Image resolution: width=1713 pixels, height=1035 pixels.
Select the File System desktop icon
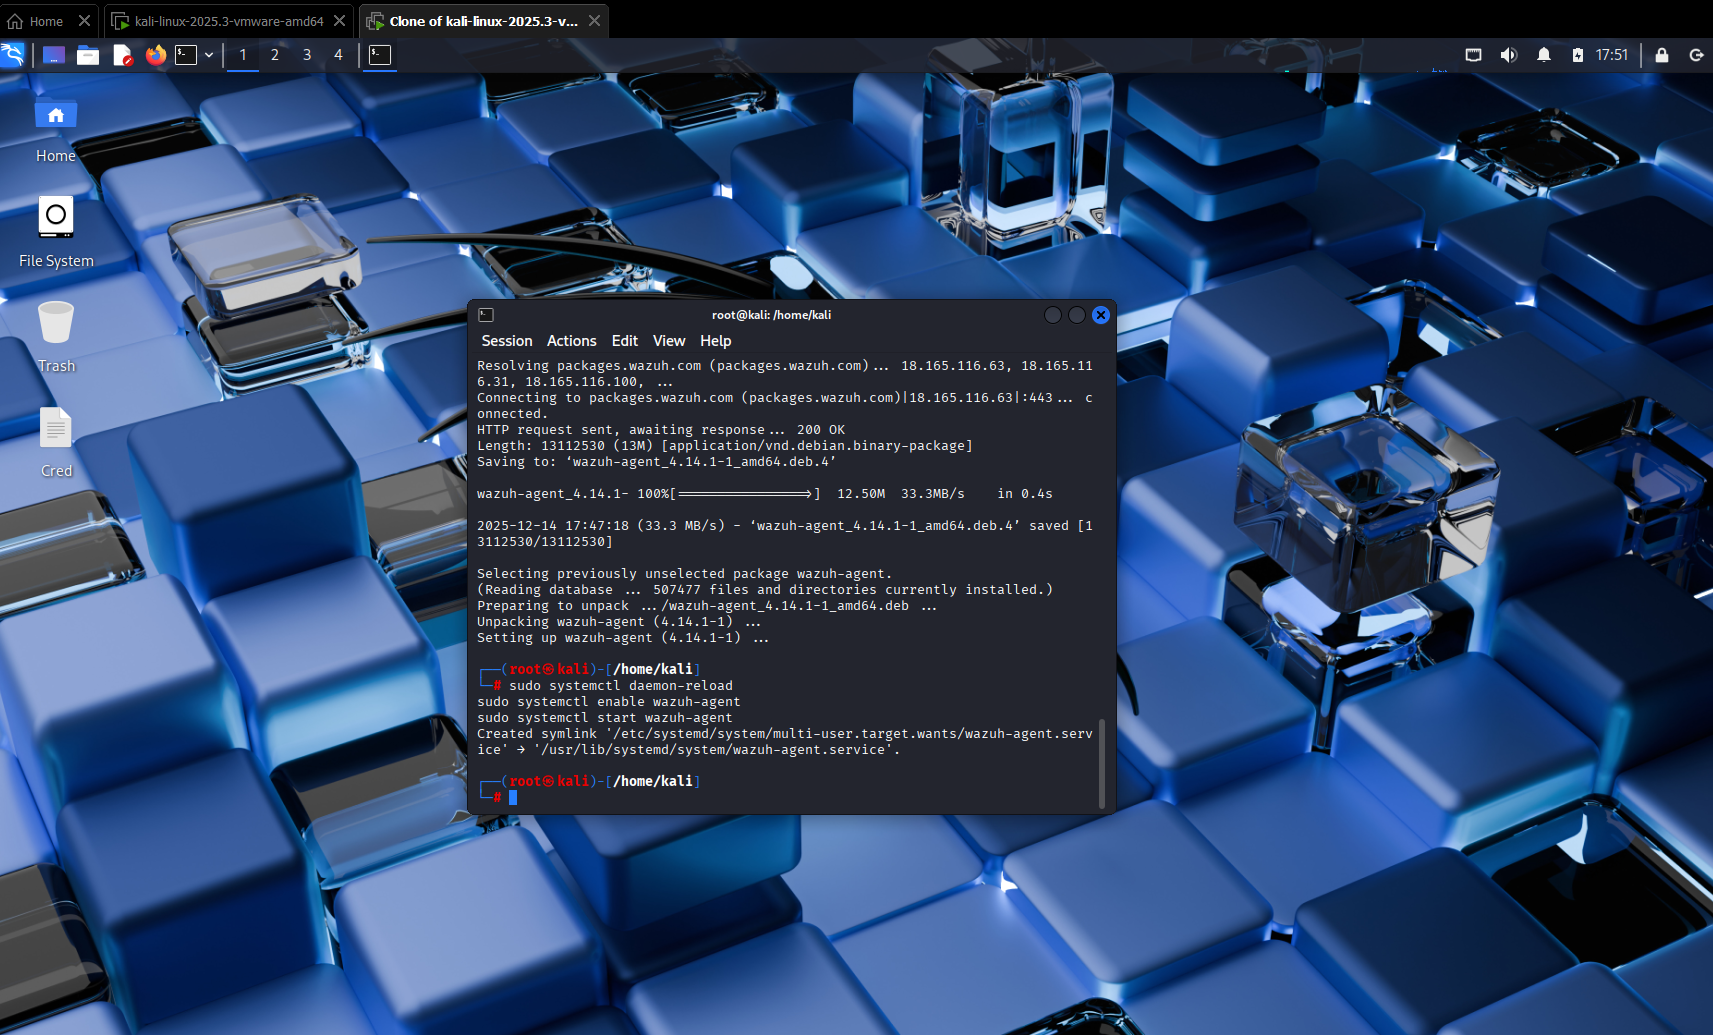pyautogui.click(x=56, y=233)
